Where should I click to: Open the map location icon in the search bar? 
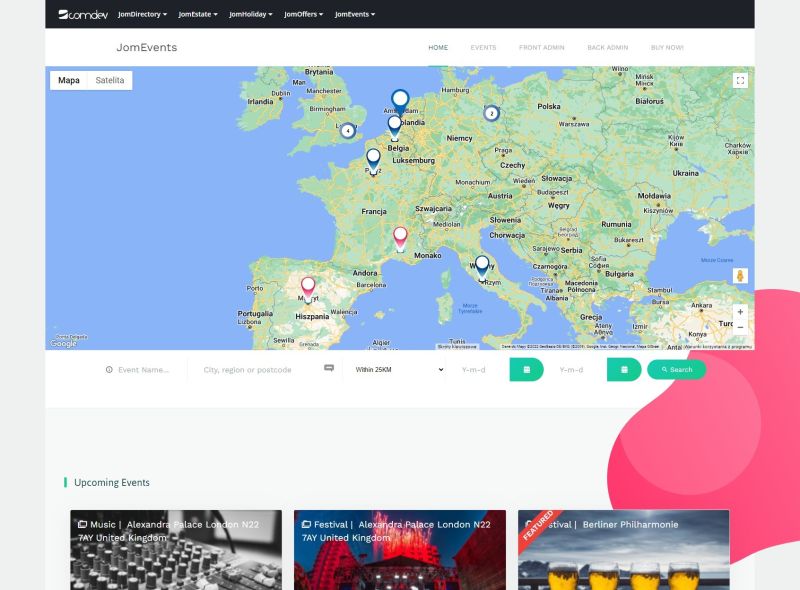pyautogui.click(x=330, y=369)
